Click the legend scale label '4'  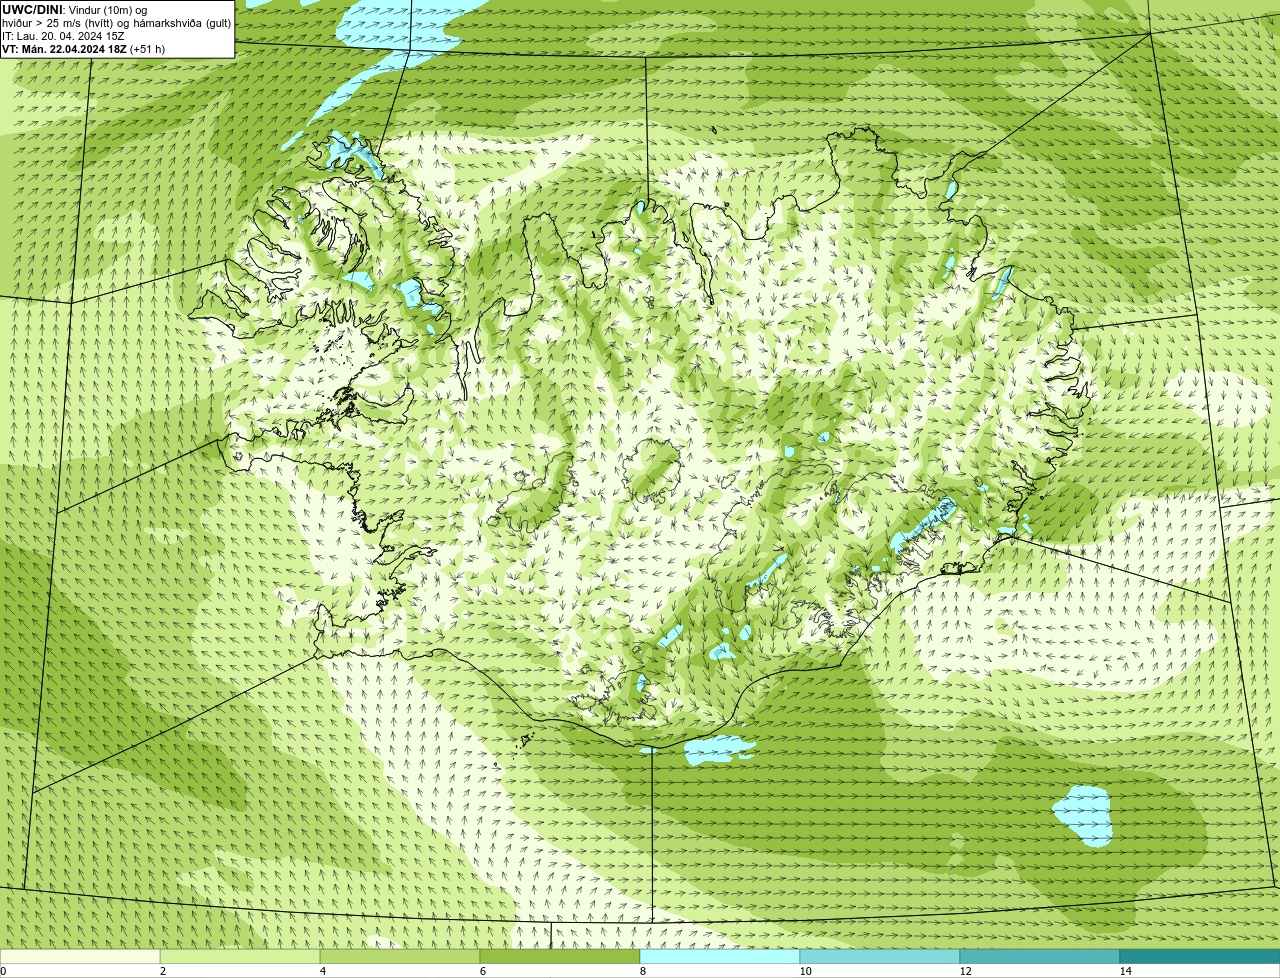(x=322, y=971)
